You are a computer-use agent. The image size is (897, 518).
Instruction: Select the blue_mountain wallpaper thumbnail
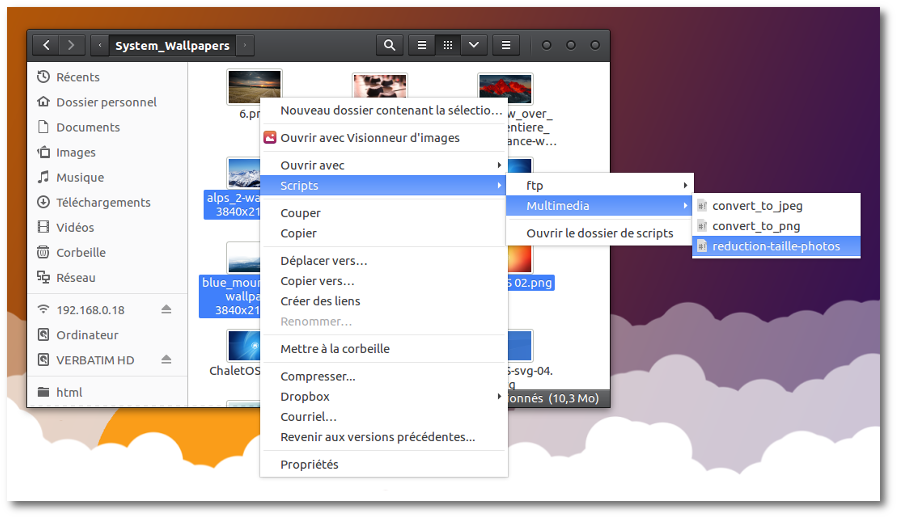click(243, 257)
